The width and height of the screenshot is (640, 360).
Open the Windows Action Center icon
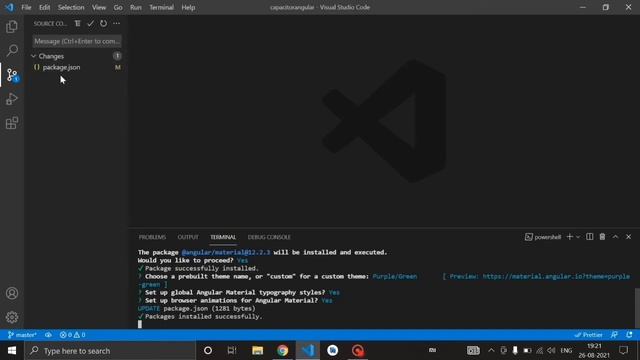(x=623, y=351)
